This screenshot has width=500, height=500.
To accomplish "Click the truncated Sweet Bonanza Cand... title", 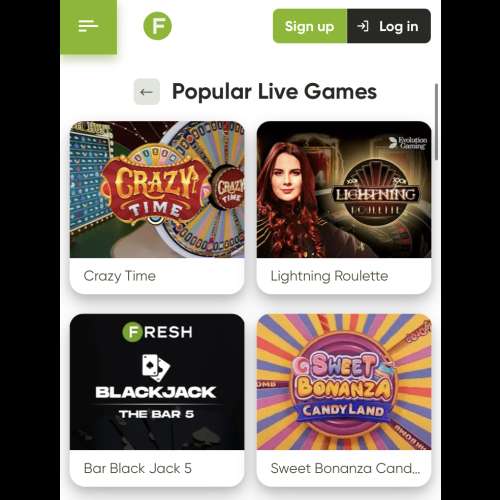I will pyautogui.click(x=345, y=468).
